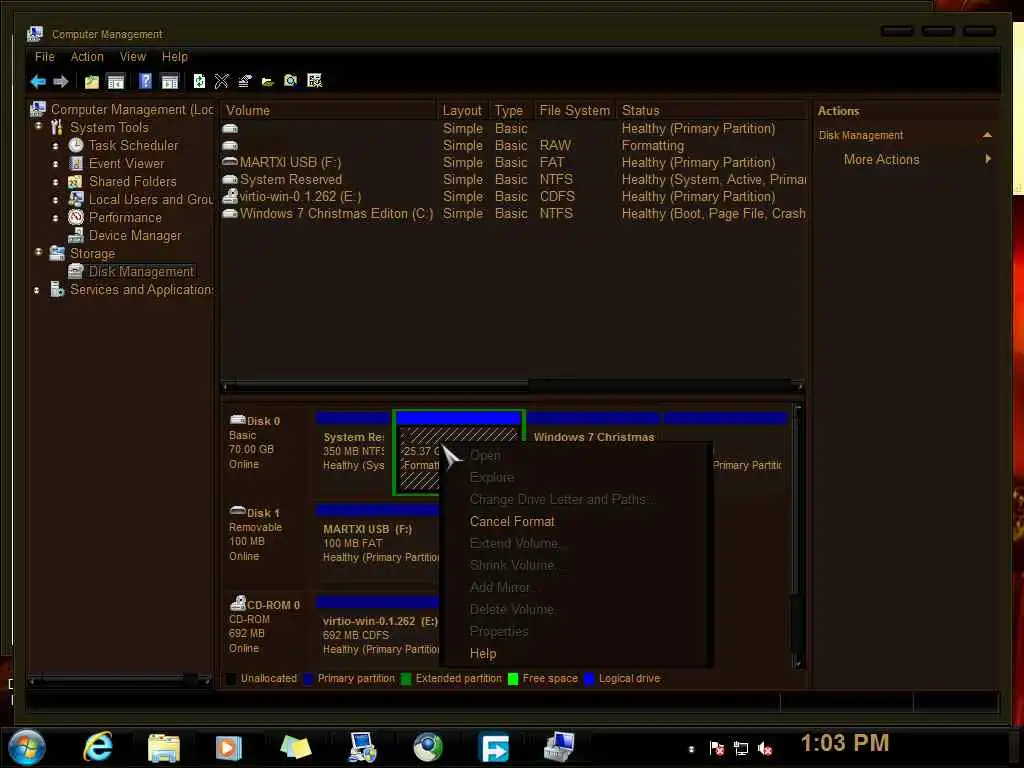Select Shared Folders in the tree
The width and height of the screenshot is (1024, 768).
pos(133,182)
